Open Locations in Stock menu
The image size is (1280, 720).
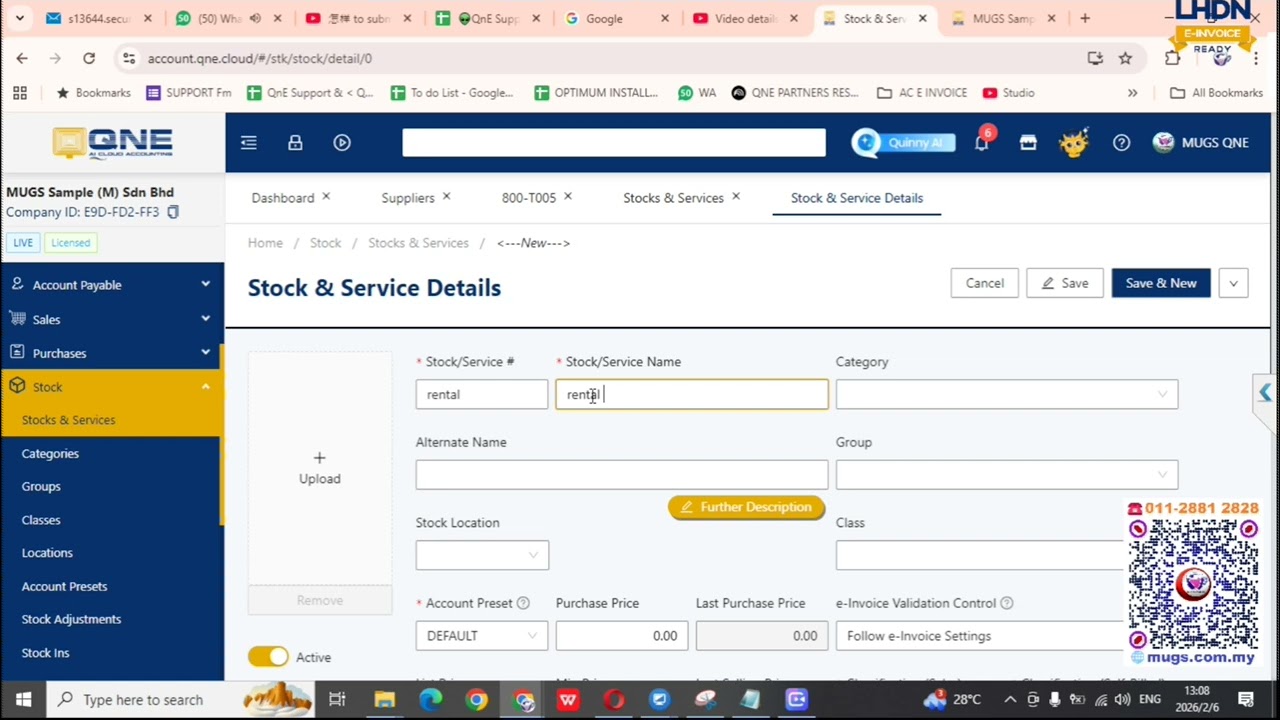pyautogui.click(x=47, y=553)
